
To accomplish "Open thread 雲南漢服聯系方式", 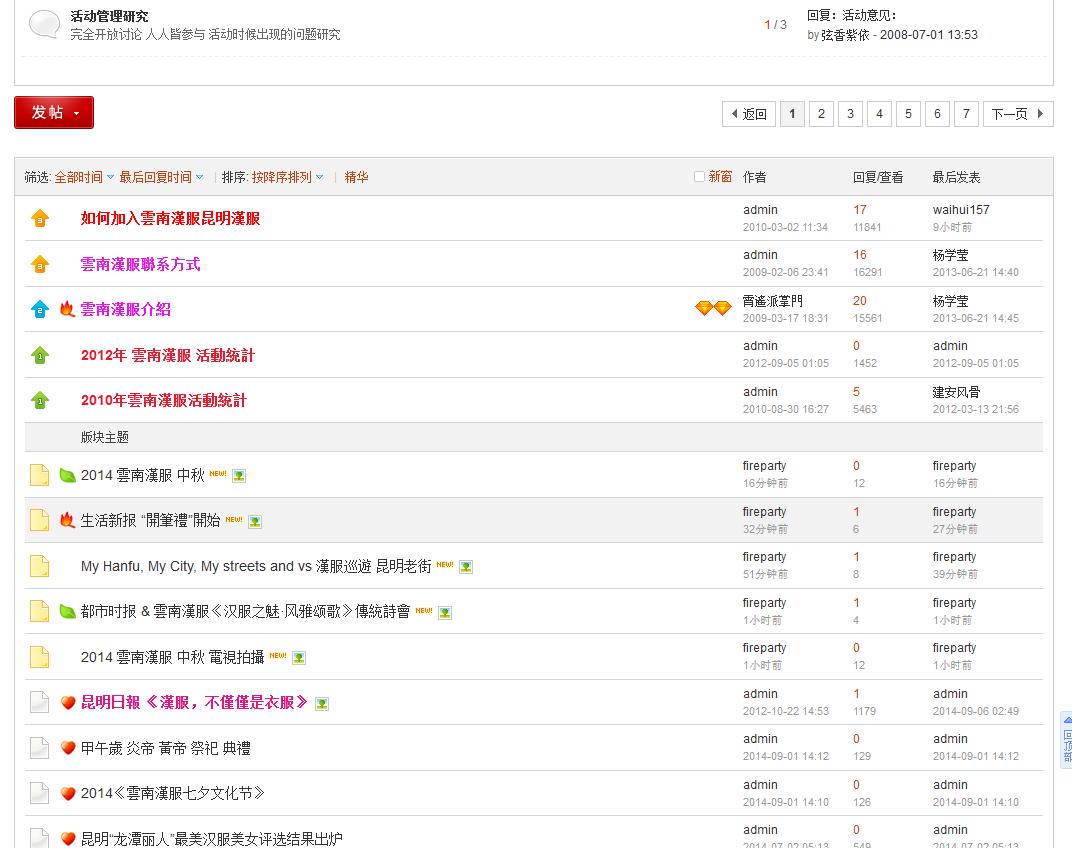I will [140, 264].
